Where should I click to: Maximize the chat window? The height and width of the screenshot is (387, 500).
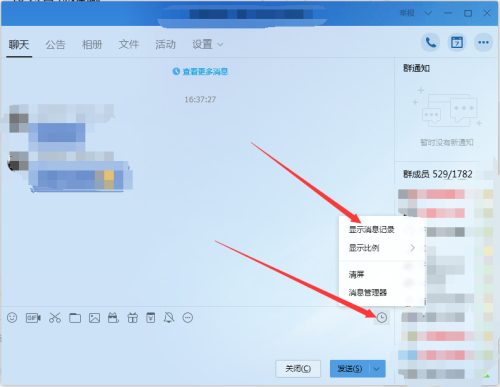[x=468, y=13]
